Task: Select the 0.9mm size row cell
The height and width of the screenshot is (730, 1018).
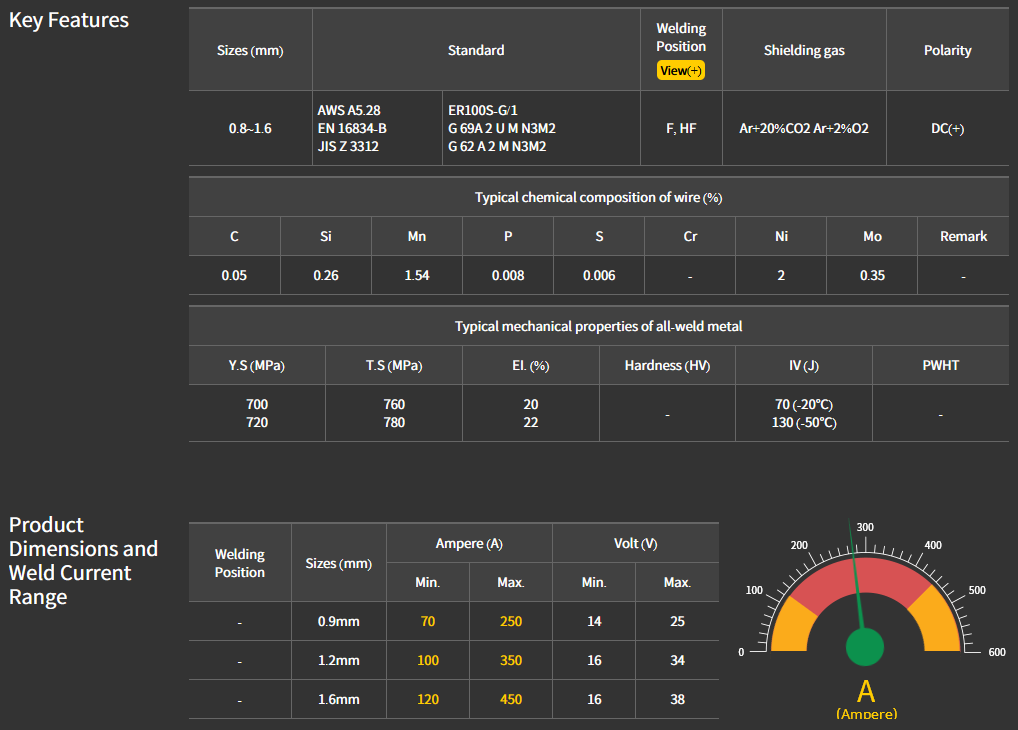Action: [x=338, y=621]
